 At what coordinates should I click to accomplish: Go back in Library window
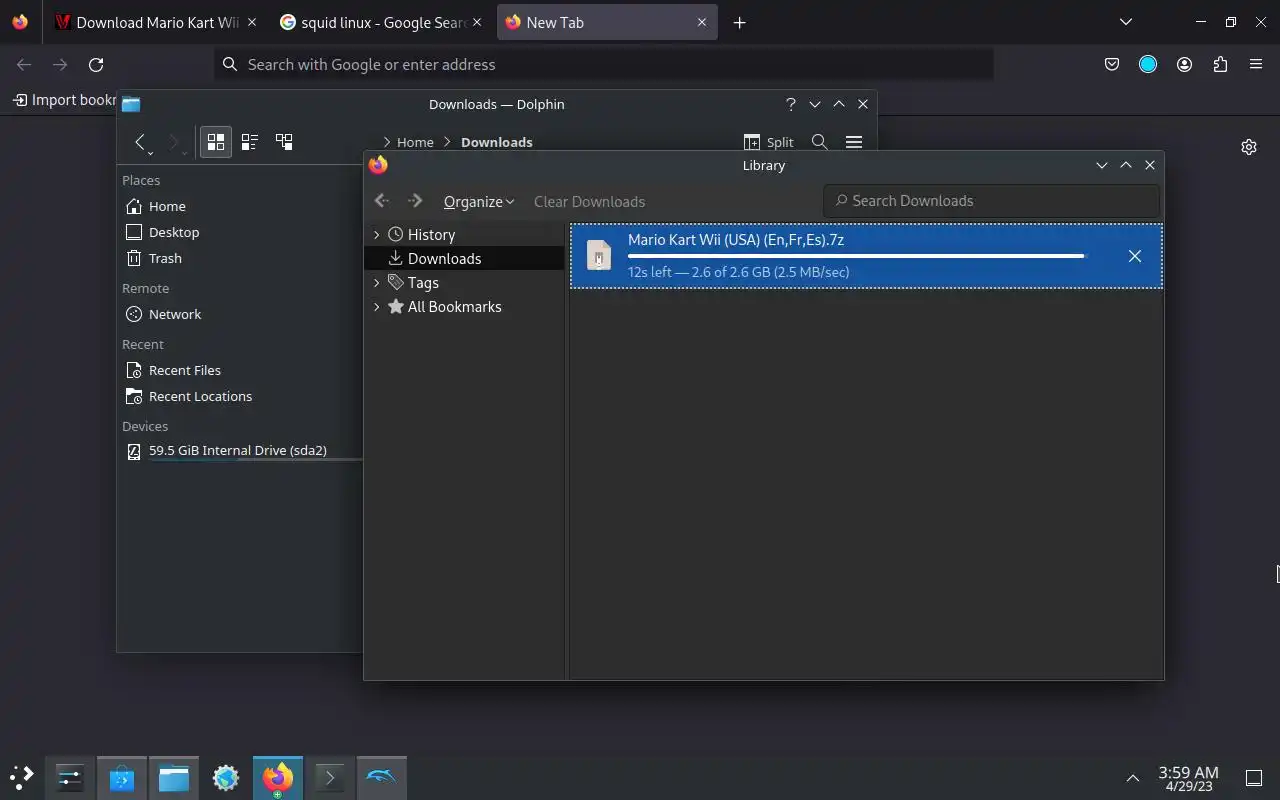point(381,201)
